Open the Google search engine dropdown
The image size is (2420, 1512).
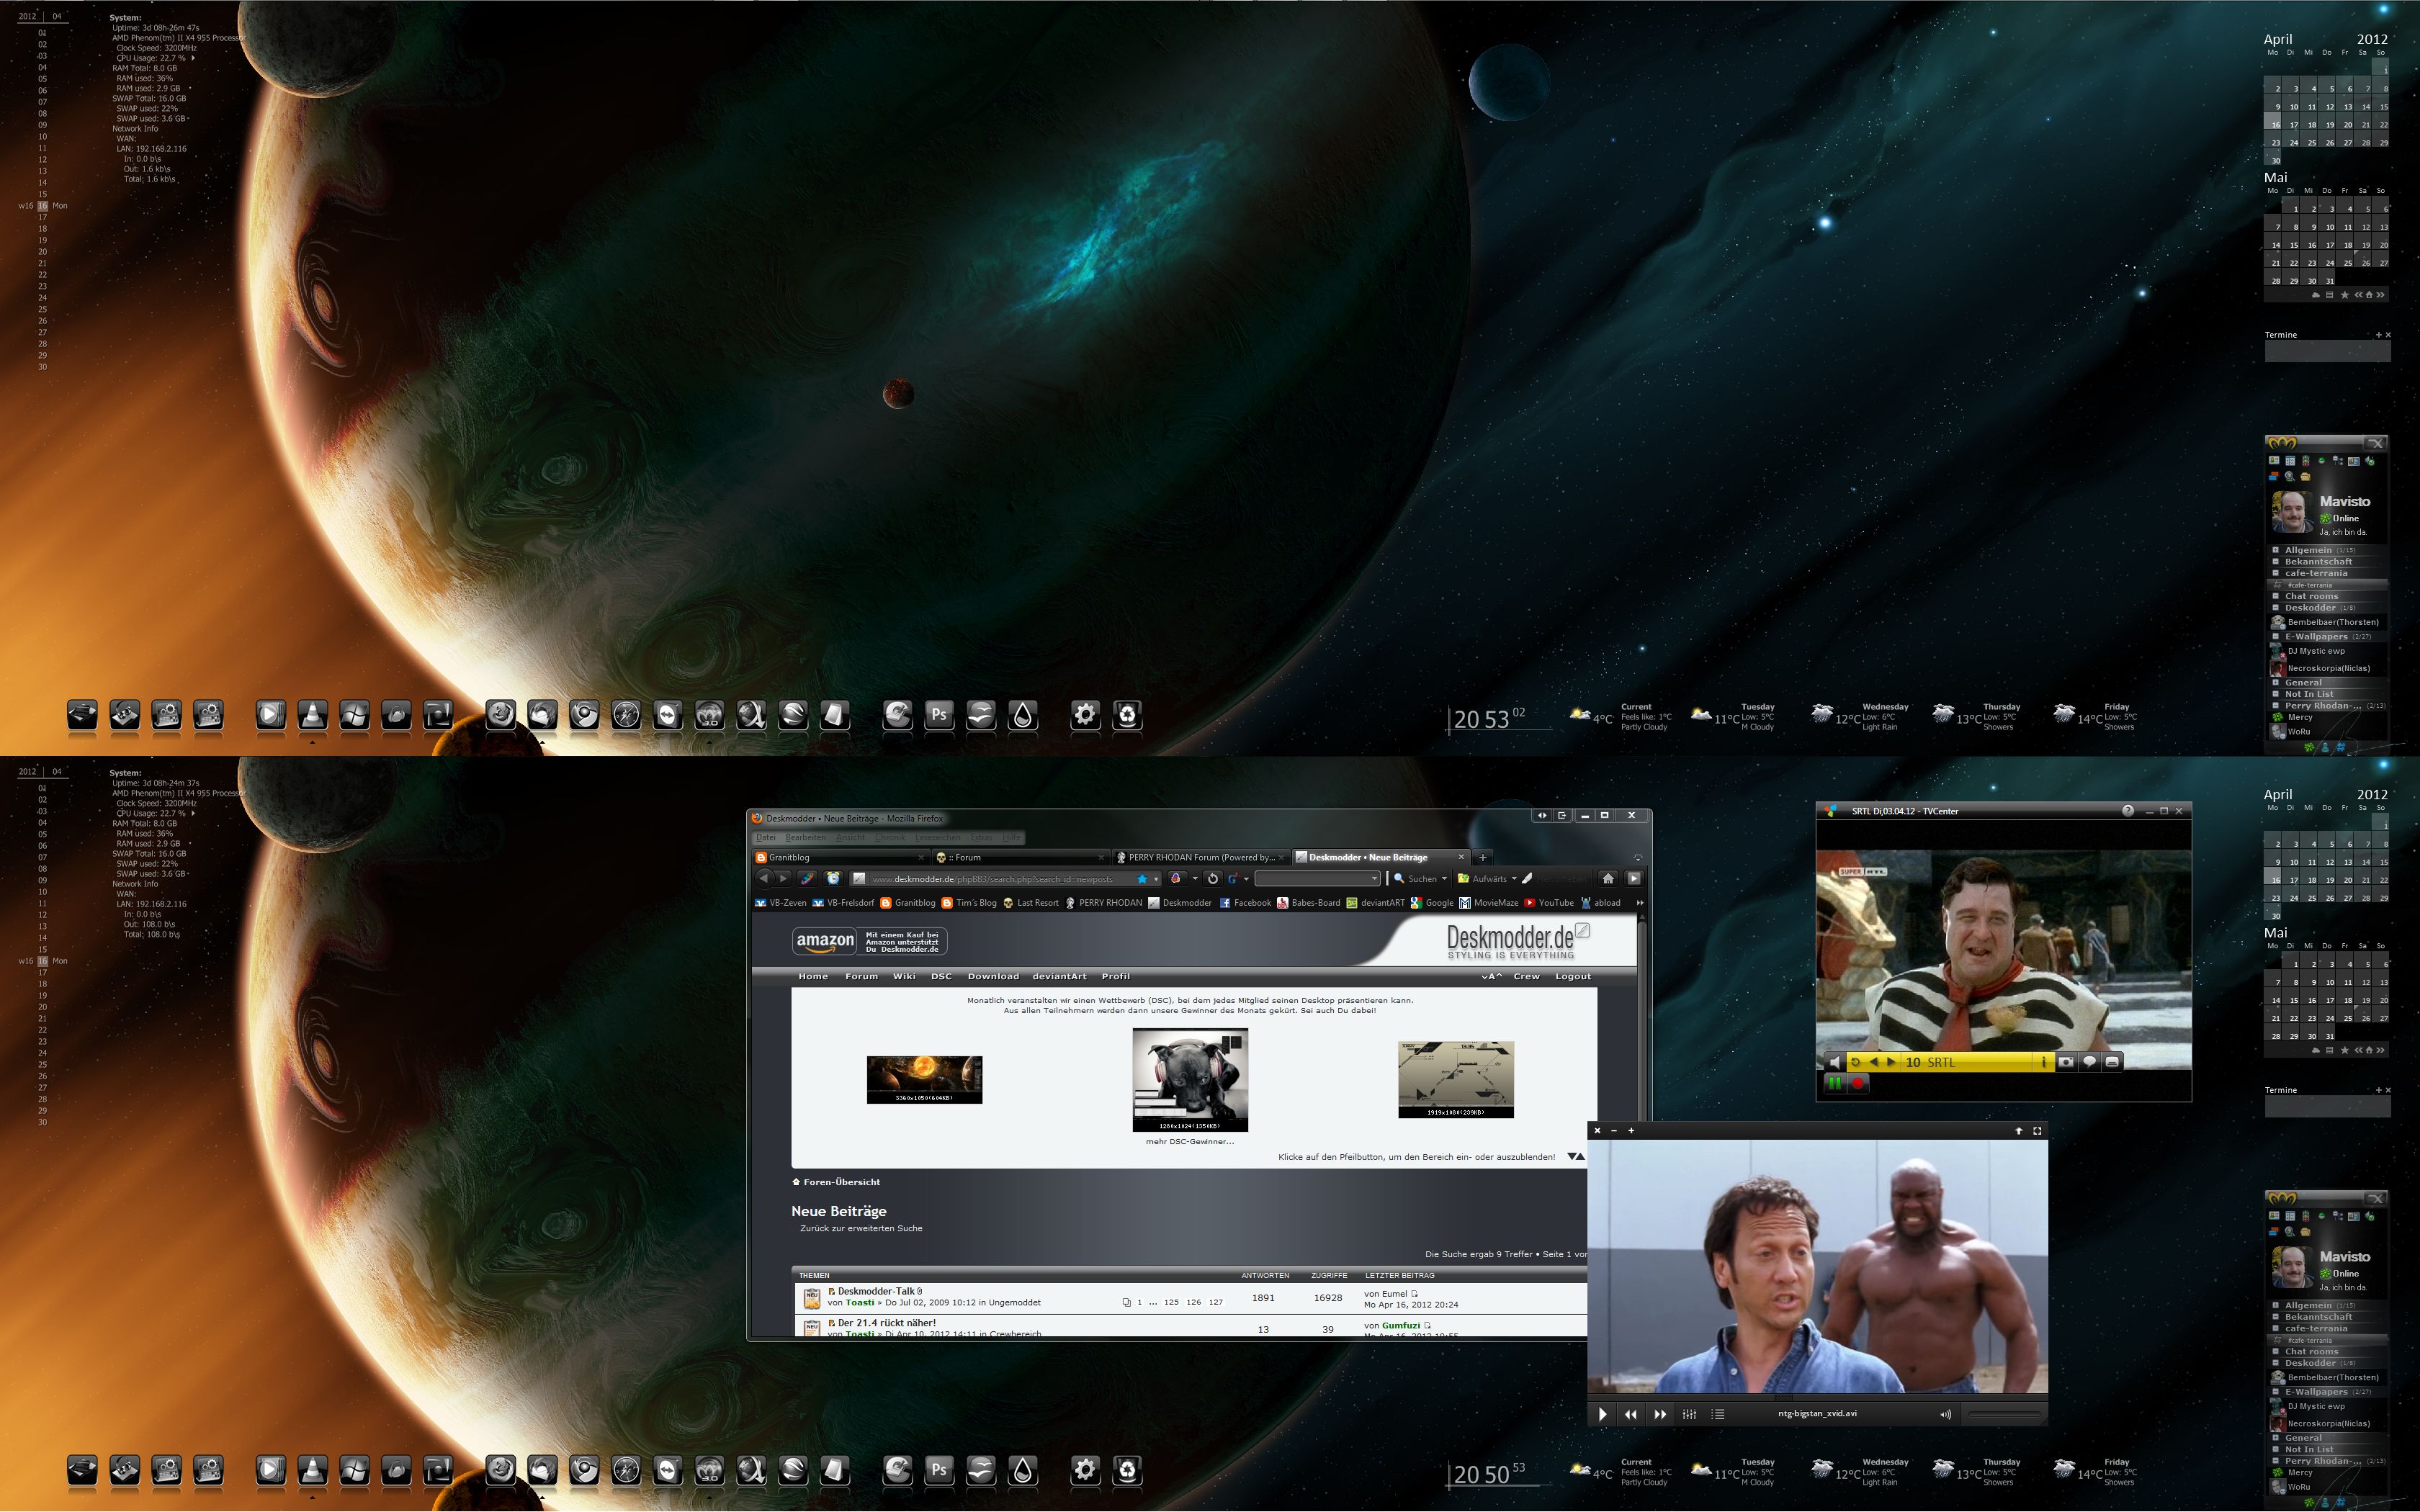(1246, 879)
